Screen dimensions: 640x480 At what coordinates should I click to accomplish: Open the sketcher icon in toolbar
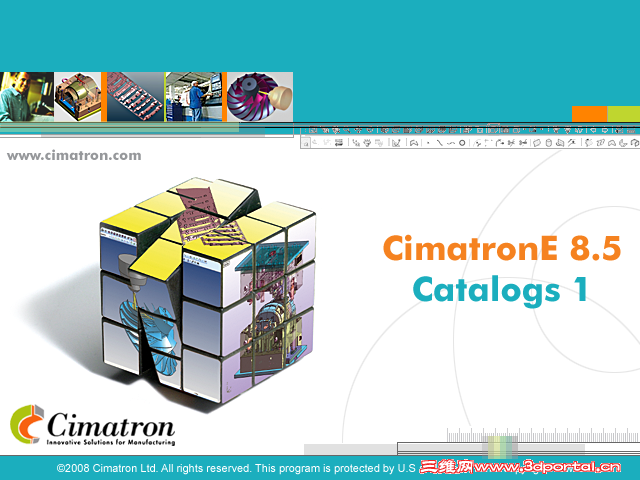point(396,143)
